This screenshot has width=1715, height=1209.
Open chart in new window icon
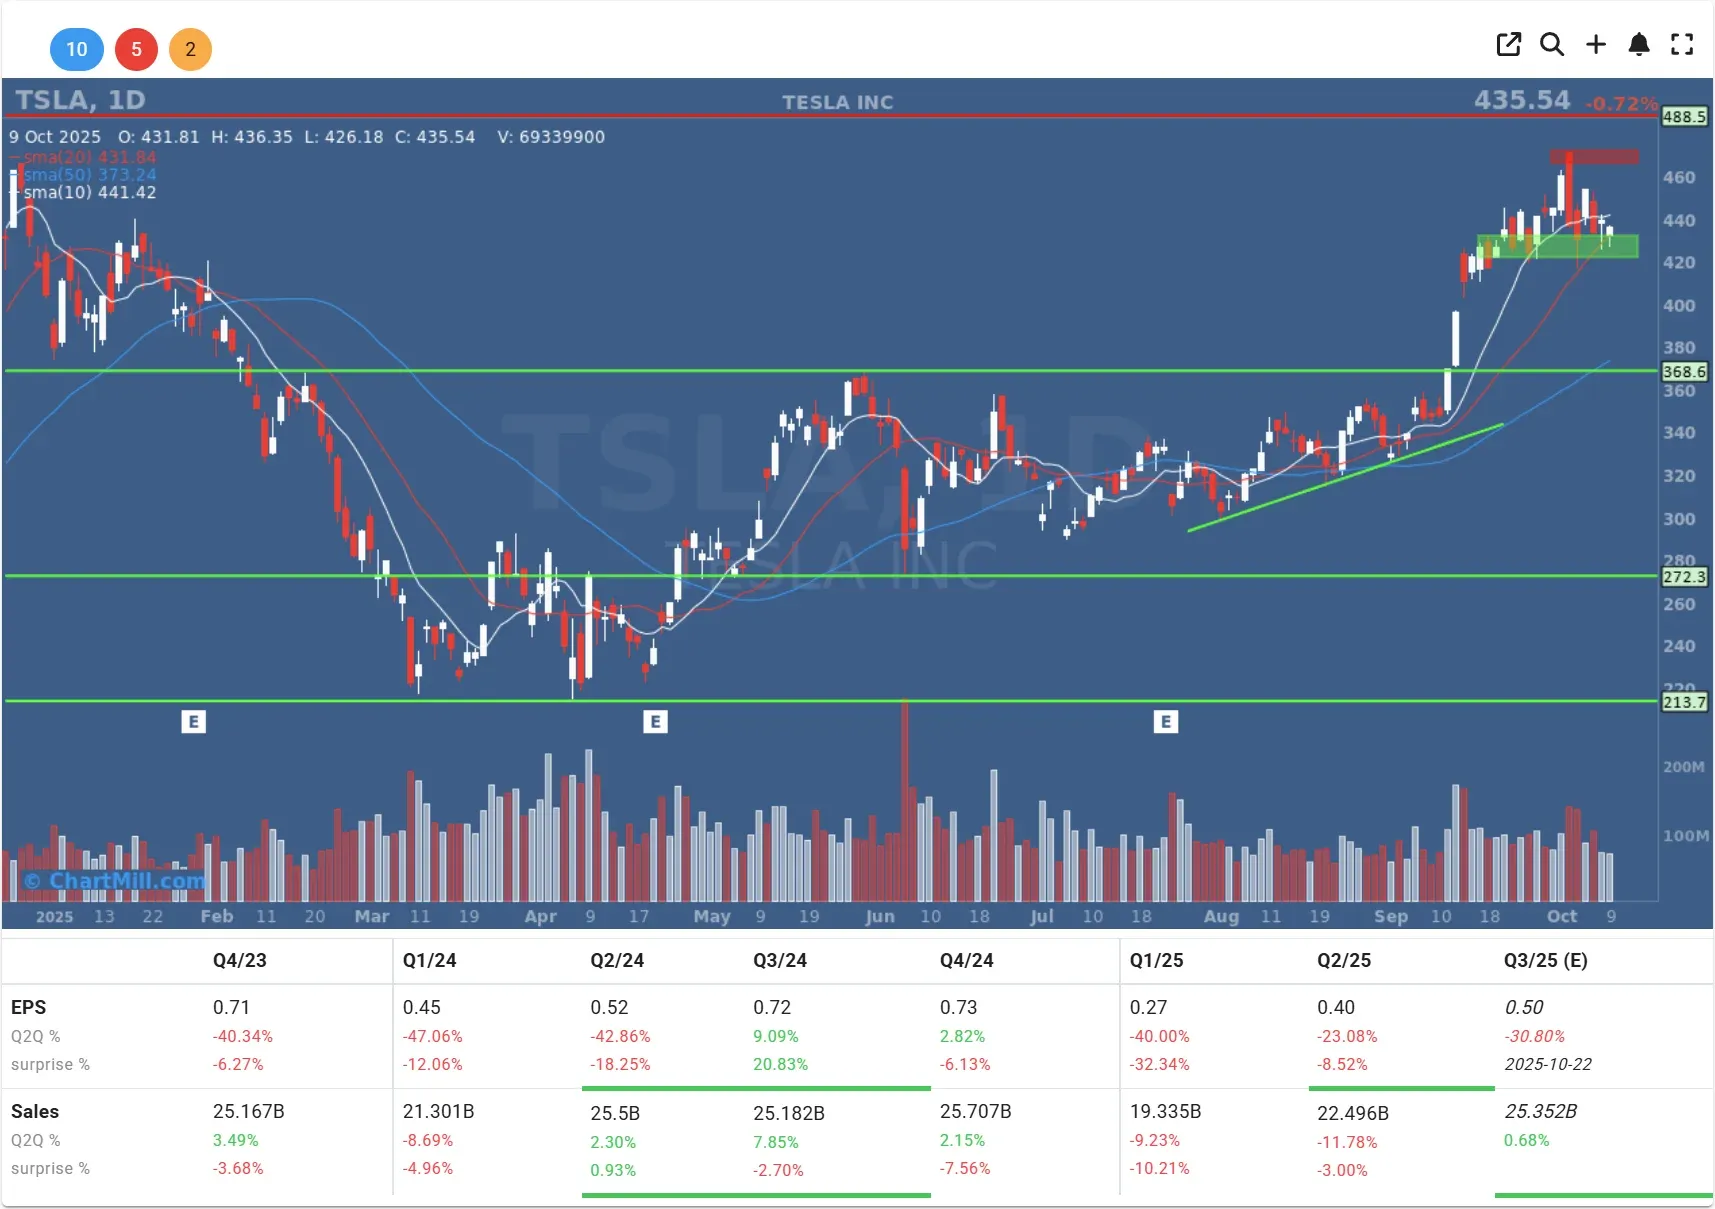click(1508, 44)
